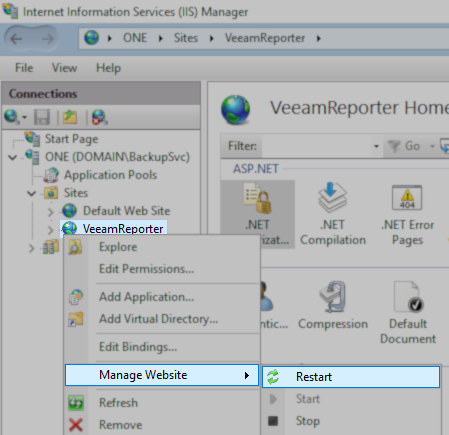The width and height of the screenshot is (449, 435).
Task: Collapse the Sites tree node
Action: 31,193
